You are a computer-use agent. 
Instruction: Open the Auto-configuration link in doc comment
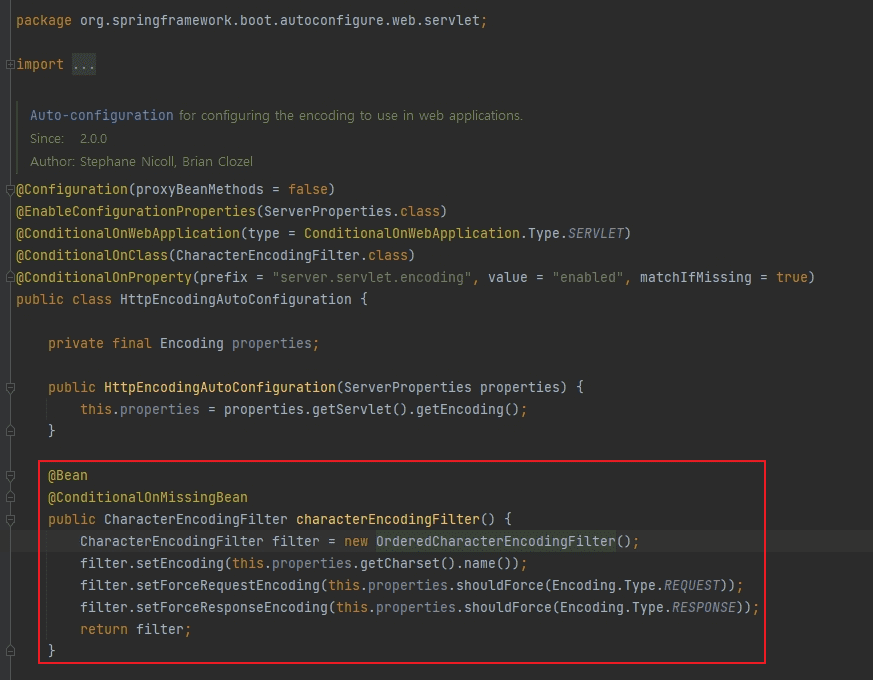click(x=102, y=115)
